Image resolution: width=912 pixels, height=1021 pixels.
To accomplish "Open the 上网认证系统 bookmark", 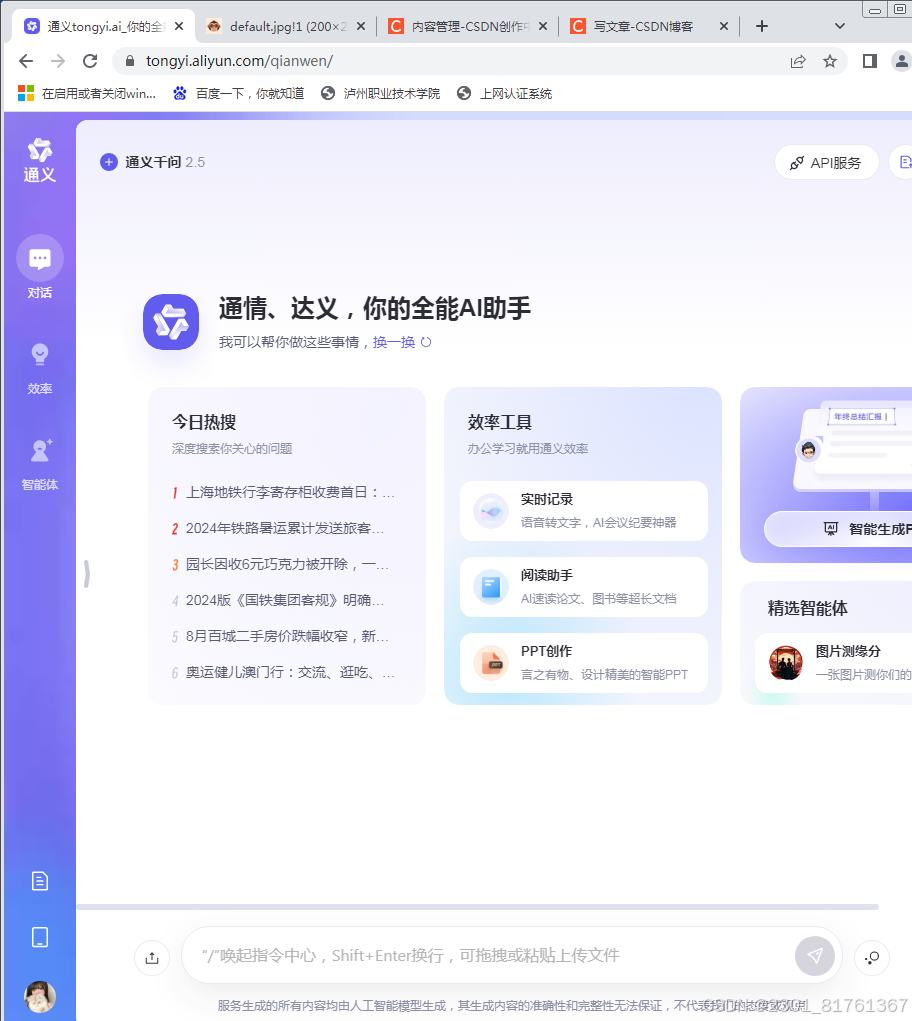I will pyautogui.click(x=504, y=94).
